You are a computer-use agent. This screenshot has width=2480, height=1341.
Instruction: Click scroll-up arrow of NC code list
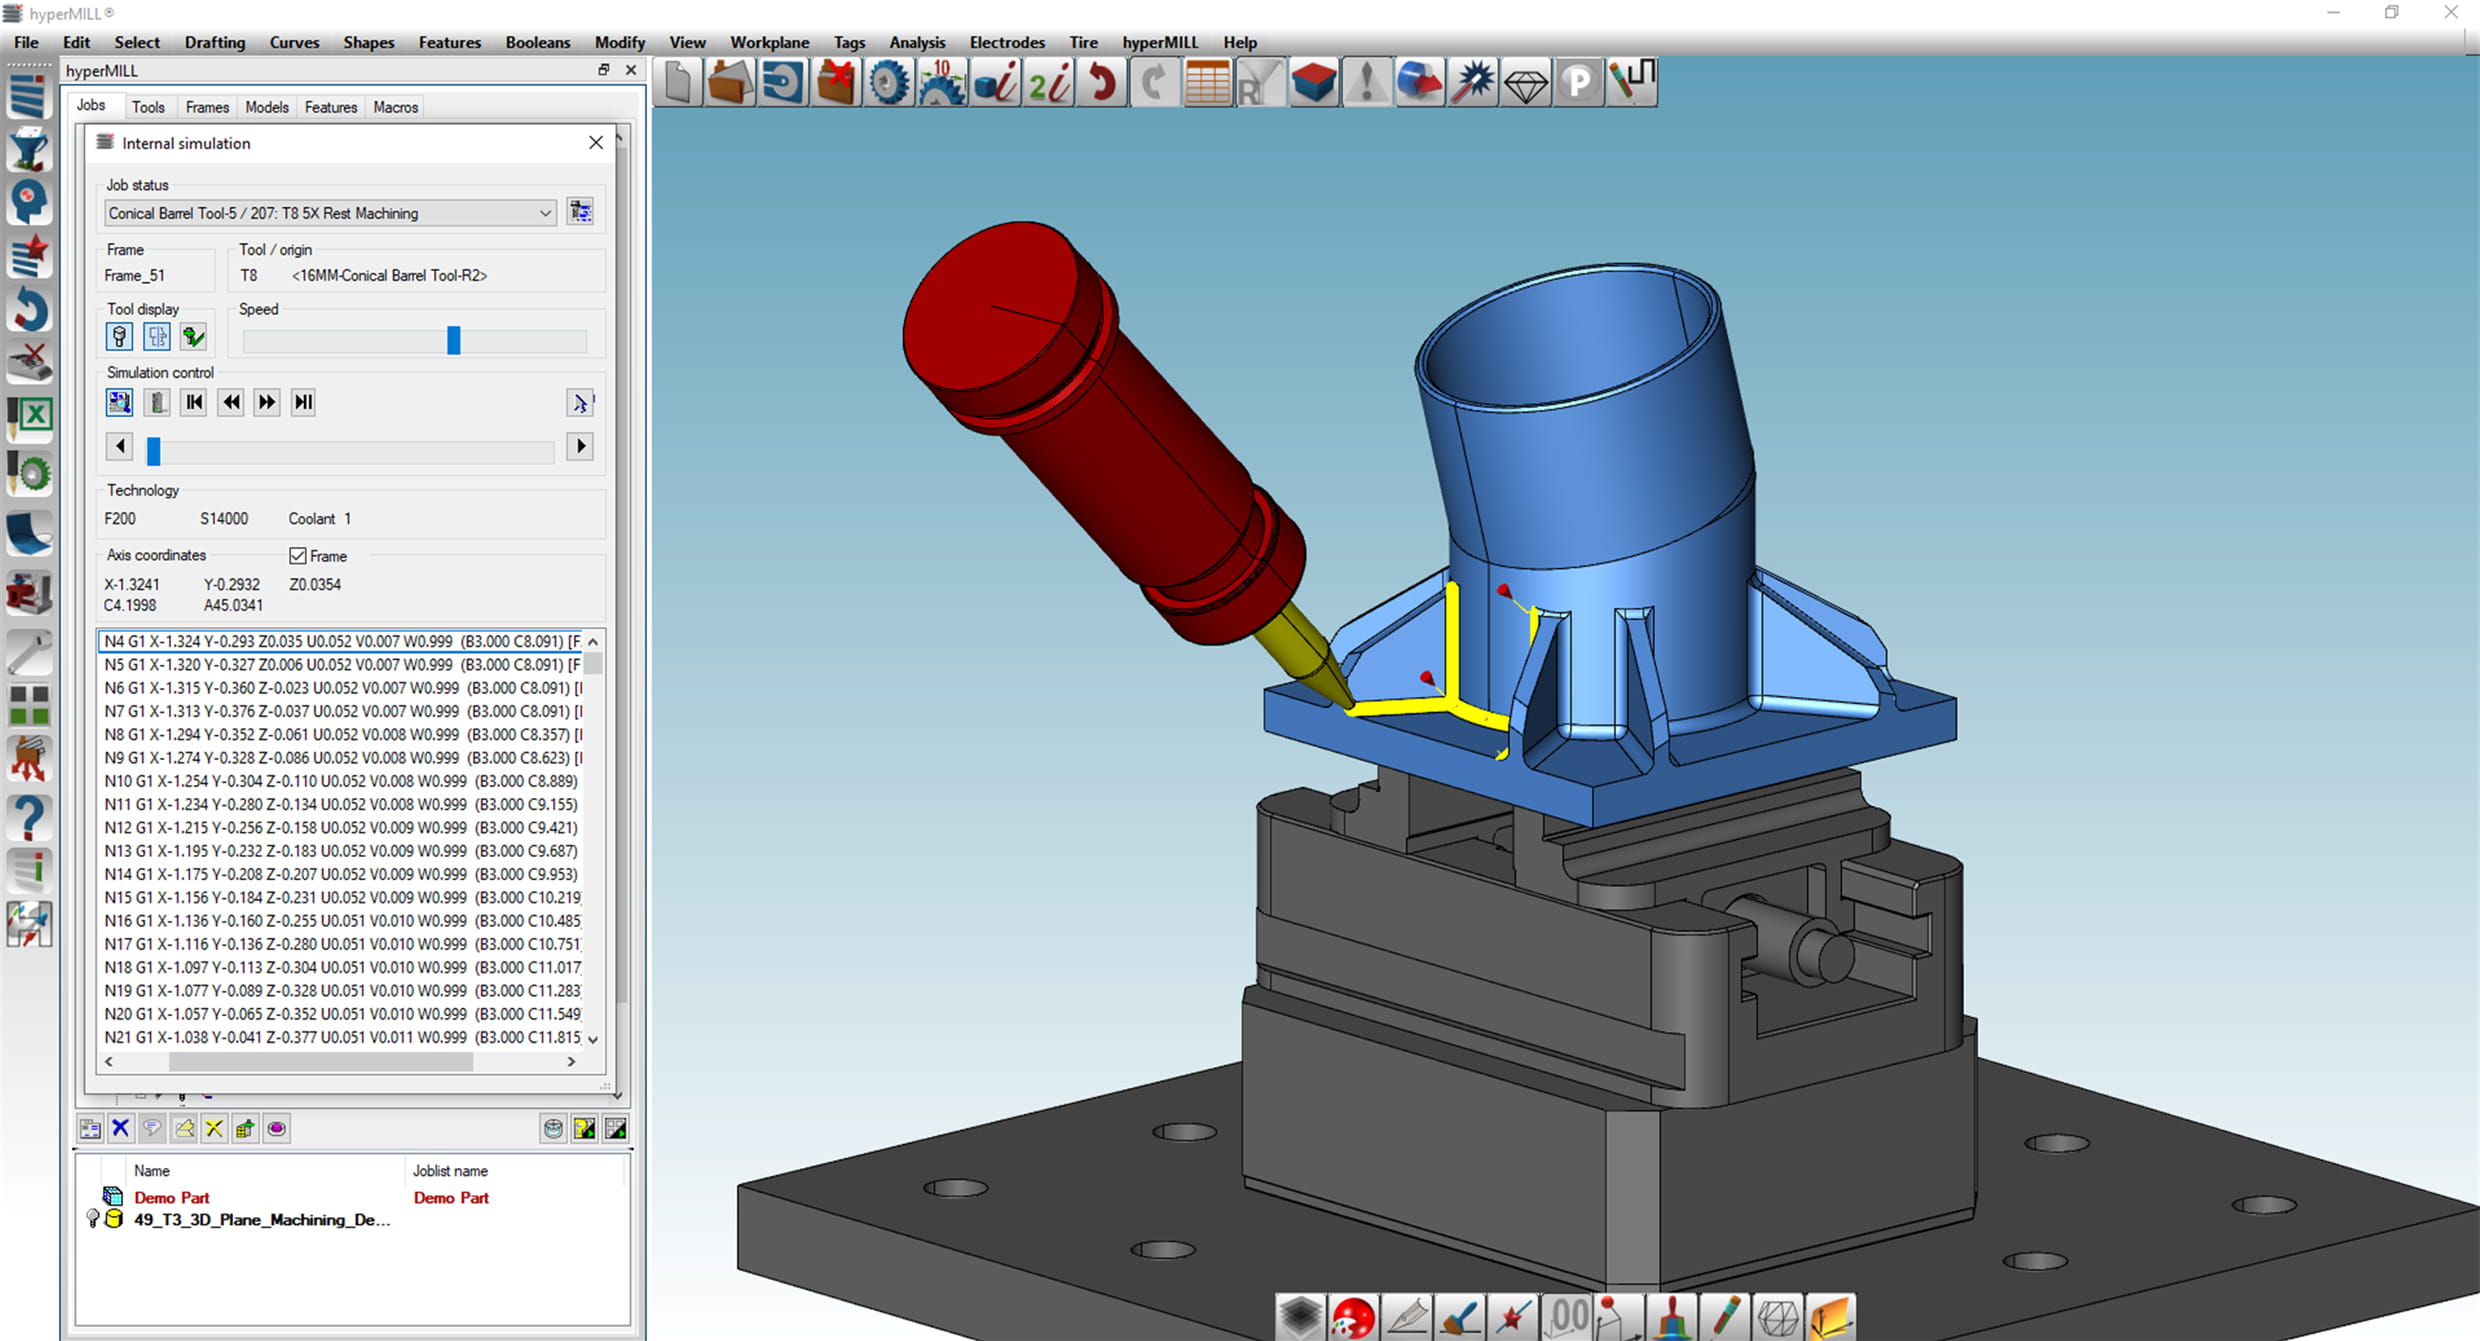pyautogui.click(x=593, y=641)
